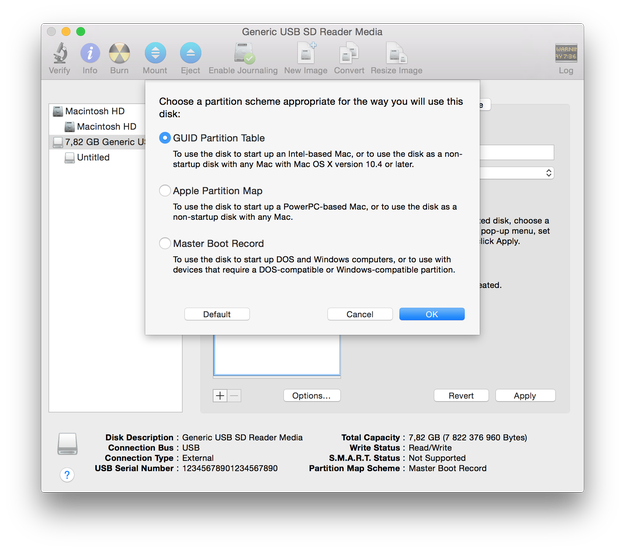This screenshot has width=625, height=551.
Task: Select top-level Macintosh HD disk
Action: coord(97,111)
